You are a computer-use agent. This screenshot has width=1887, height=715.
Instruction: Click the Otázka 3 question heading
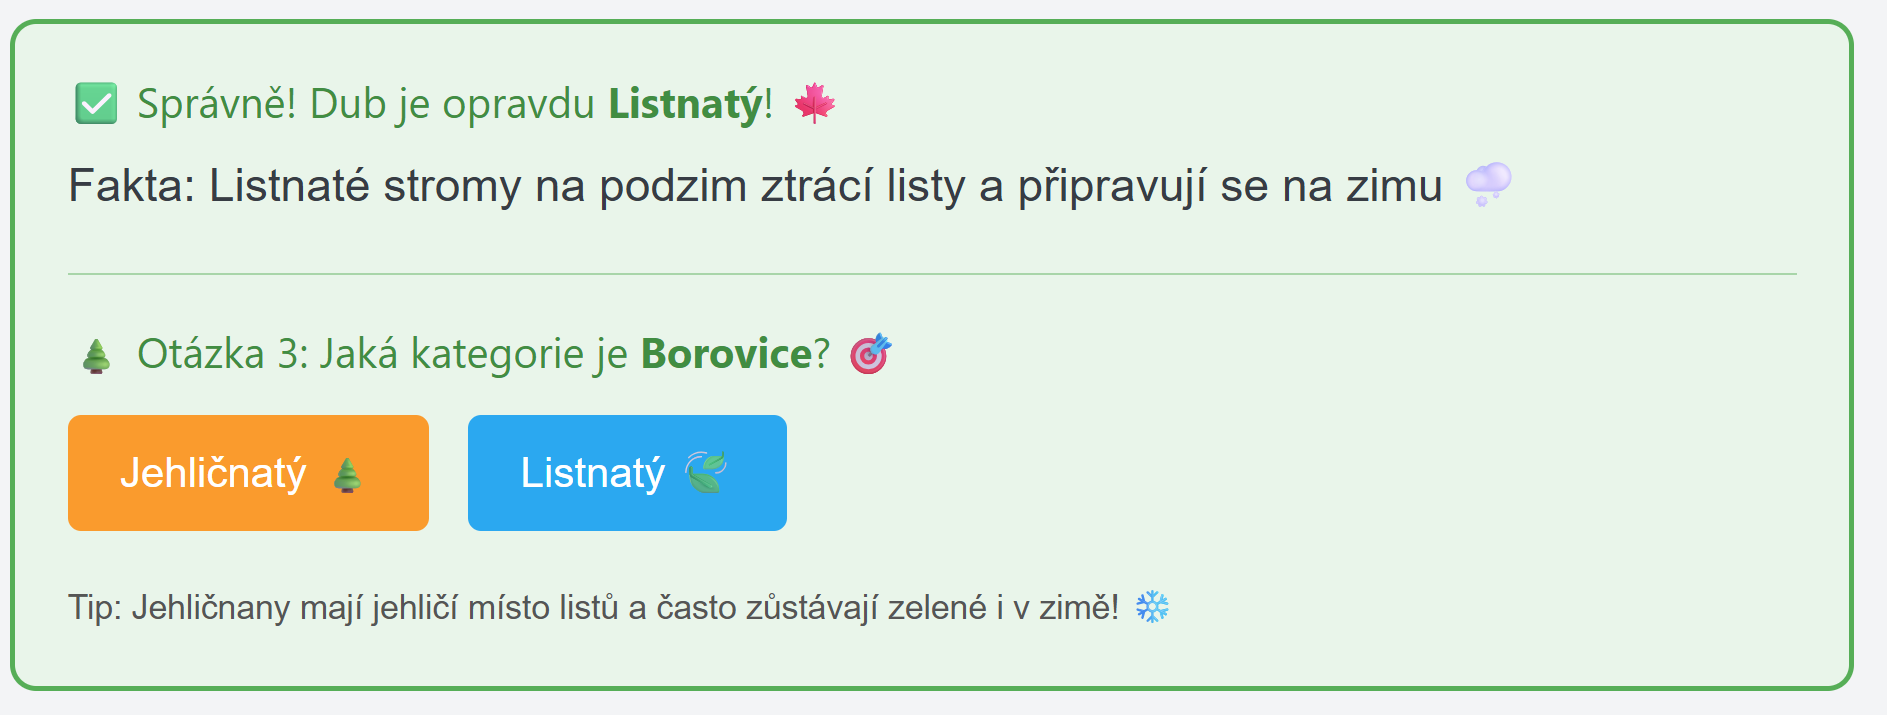[x=483, y=354]
